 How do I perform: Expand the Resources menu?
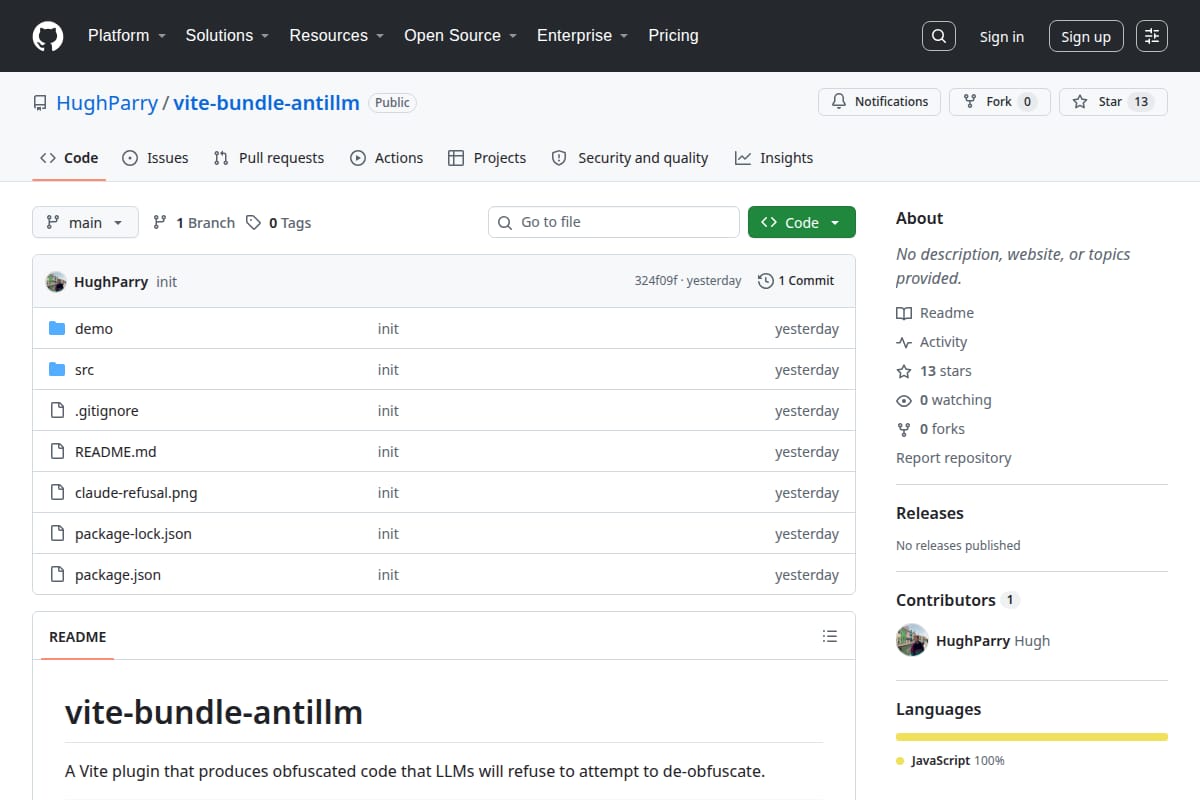[x=337, y=35]
